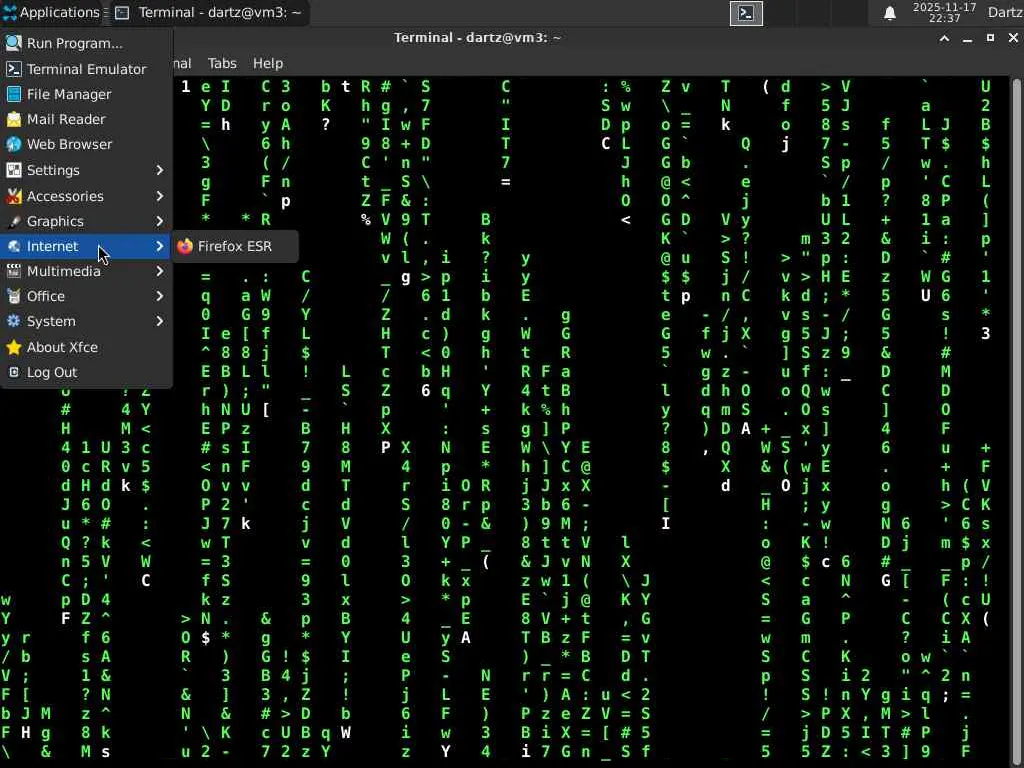Click terminal launcher icon in top panel
The width and height of the screenshot is (1024, 768).
[746, 13]
